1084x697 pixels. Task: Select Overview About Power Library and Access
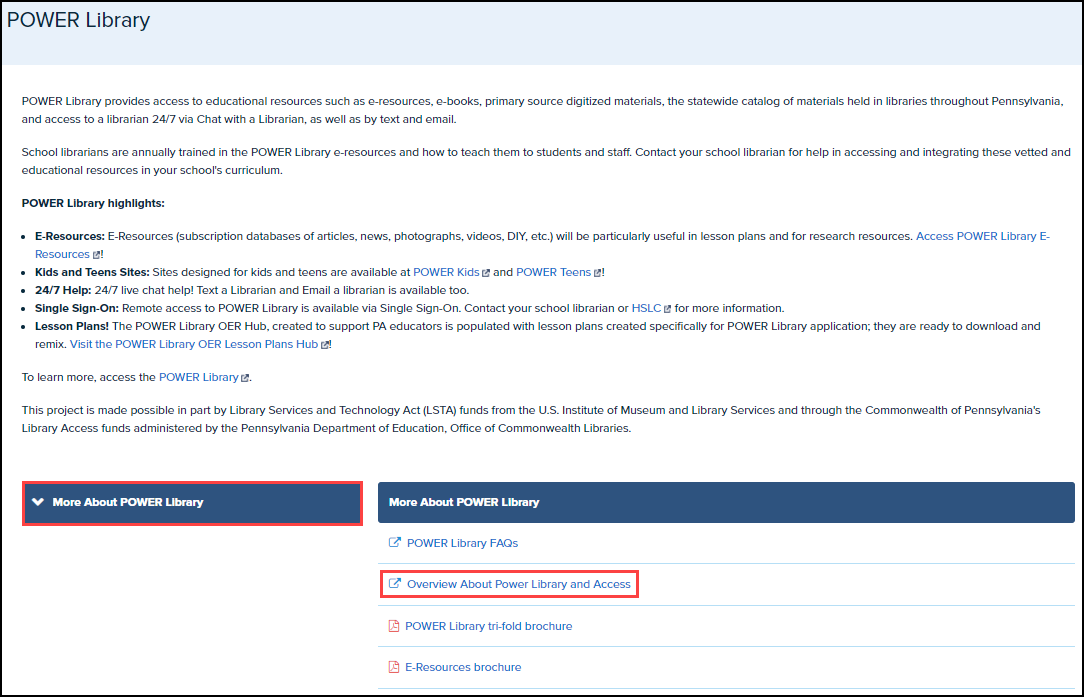pos(518,584)
